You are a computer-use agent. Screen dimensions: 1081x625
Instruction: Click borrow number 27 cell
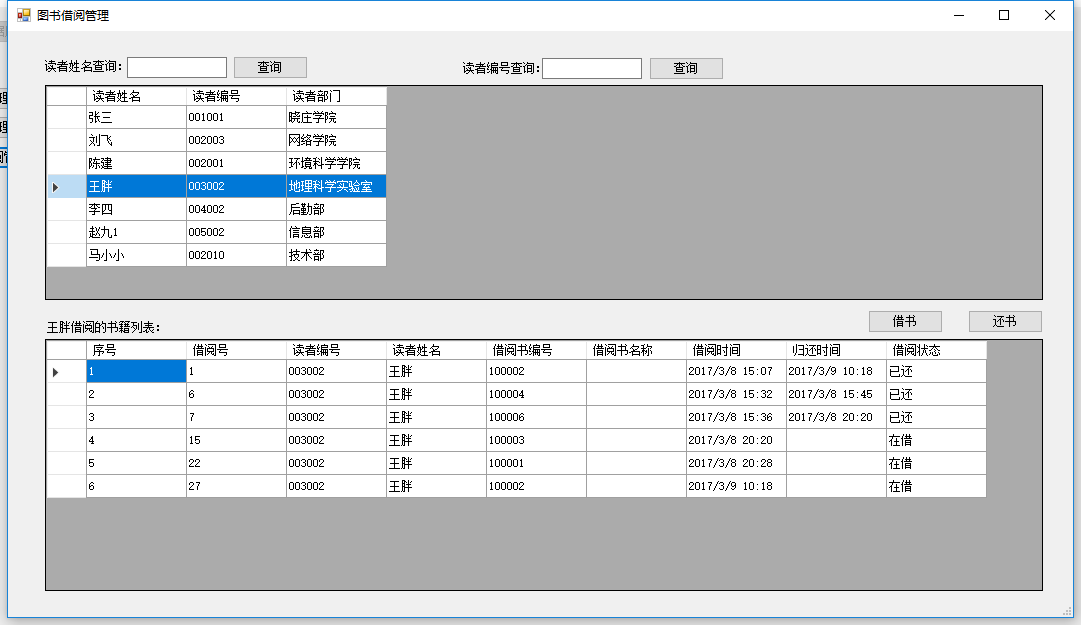click(x=236, y=486)
